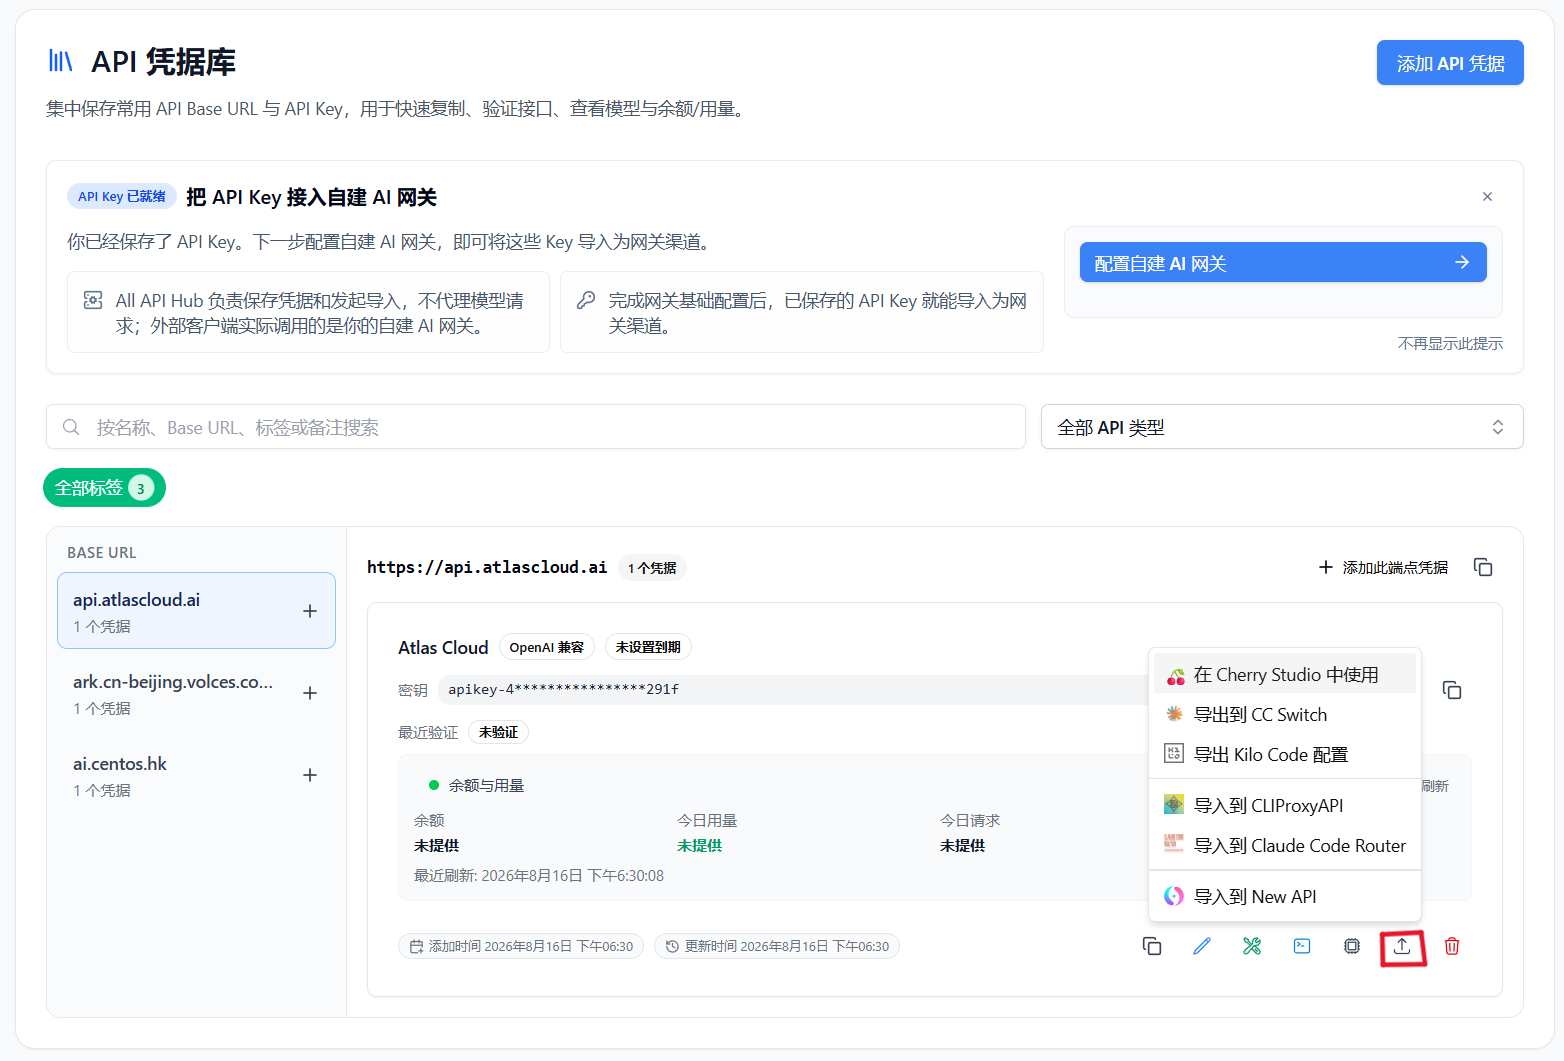
Task: Select ai.centos.hk in BASE URL list
Action: coord(196,775)
